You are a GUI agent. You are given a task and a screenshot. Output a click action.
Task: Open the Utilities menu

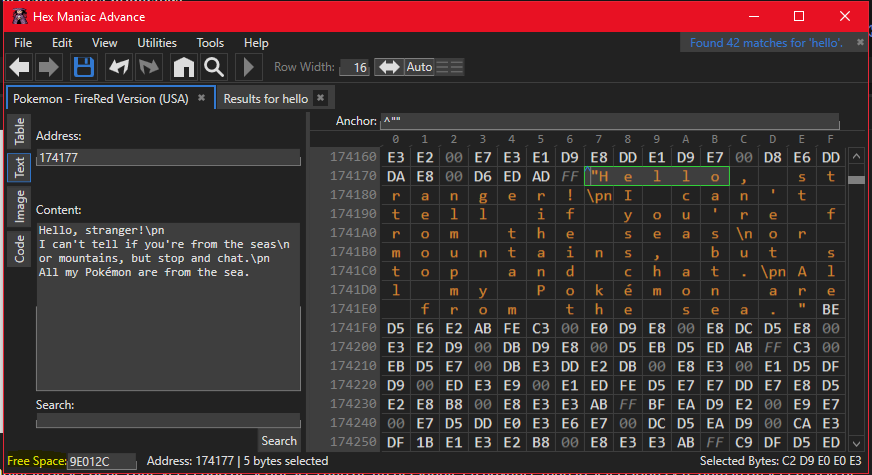pos(157,43)
